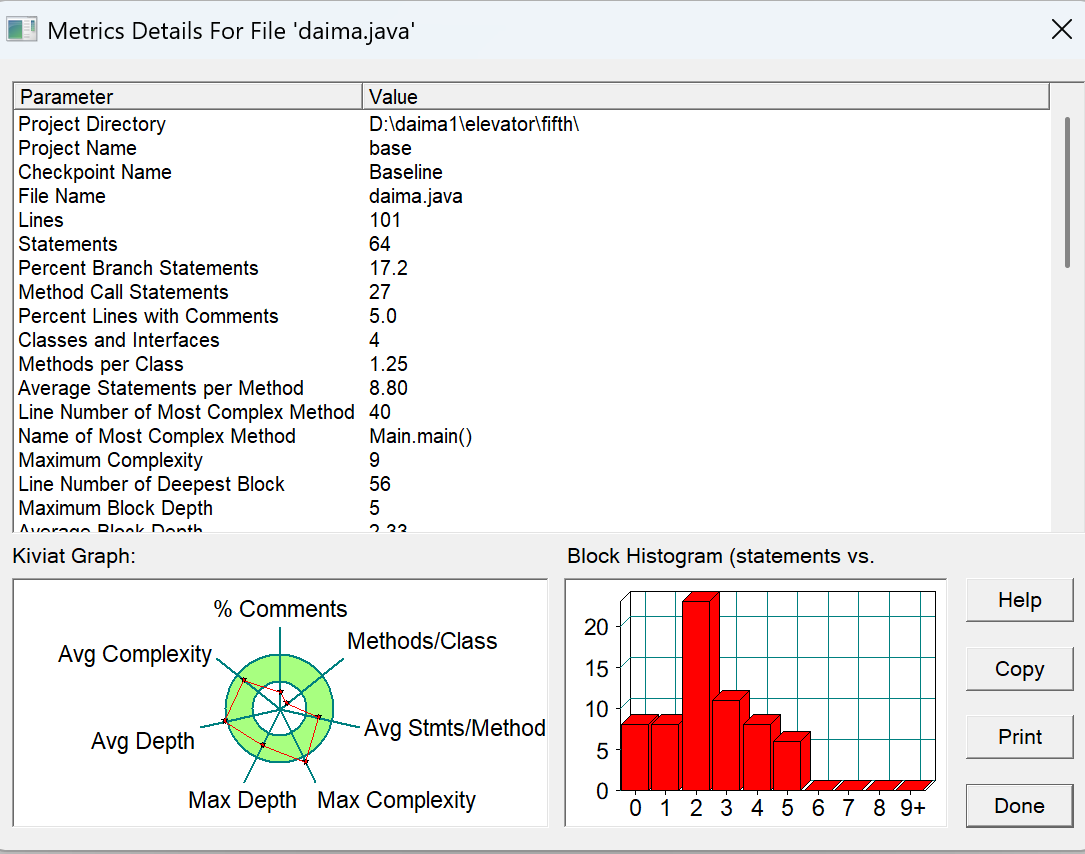
Task: Click histogram bar at depth 5
Action: coord(790,761)
